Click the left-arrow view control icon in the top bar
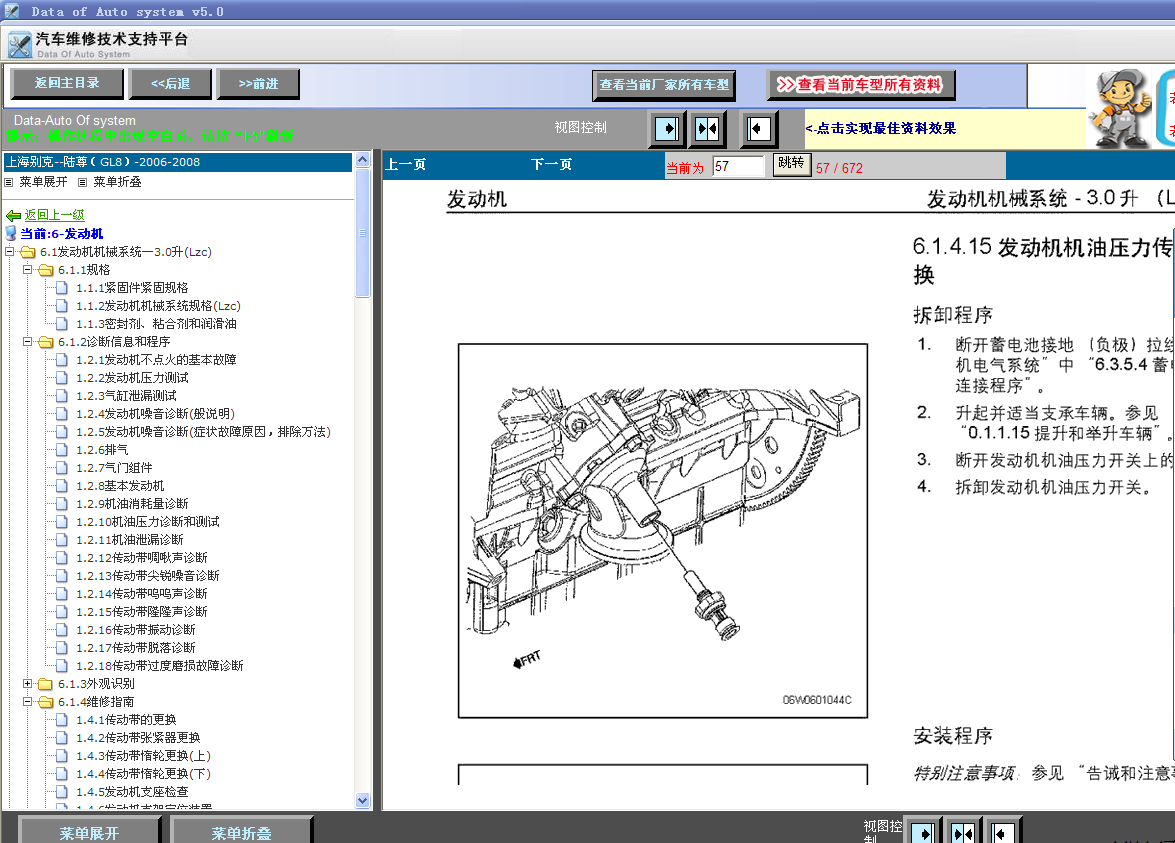Viewport: 1175px width, 843px height. [758, 129]
